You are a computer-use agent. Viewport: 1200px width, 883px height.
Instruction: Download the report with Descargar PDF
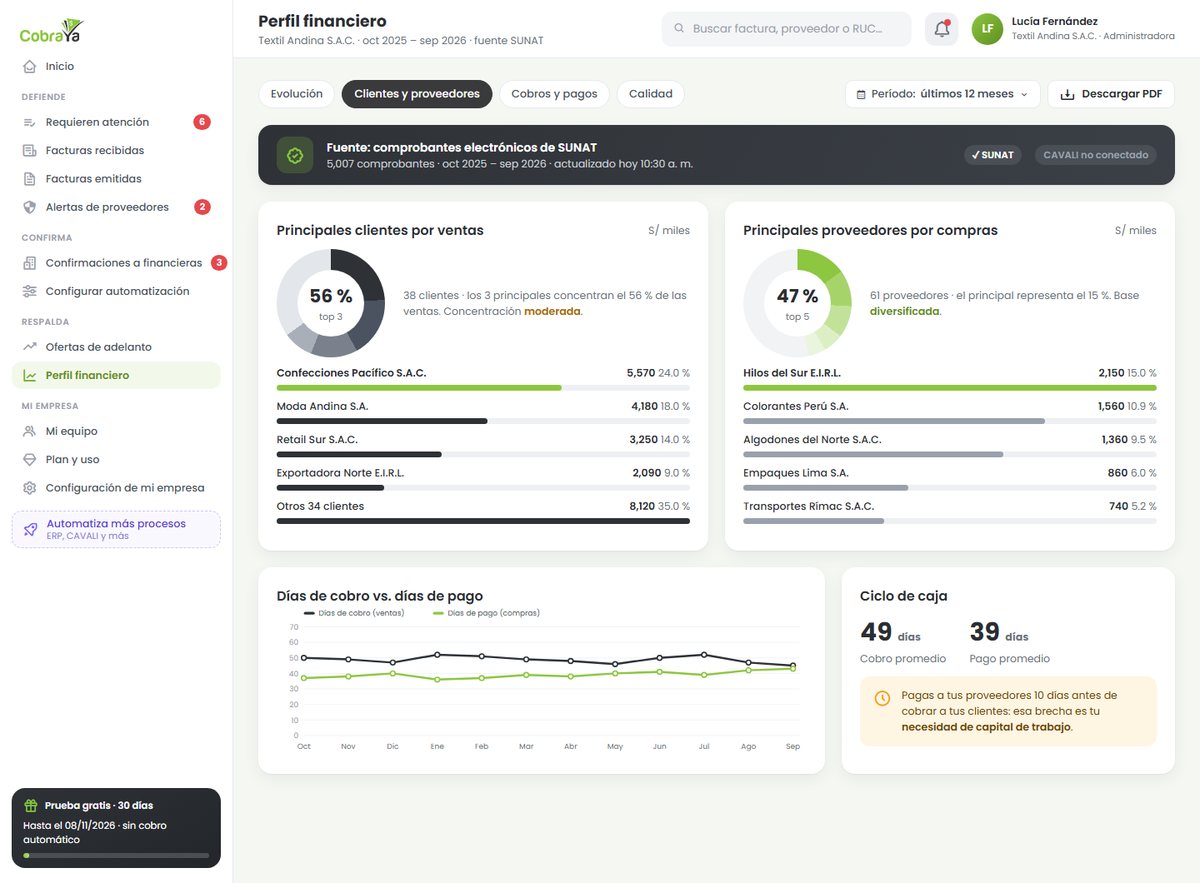coord(1111,94)
